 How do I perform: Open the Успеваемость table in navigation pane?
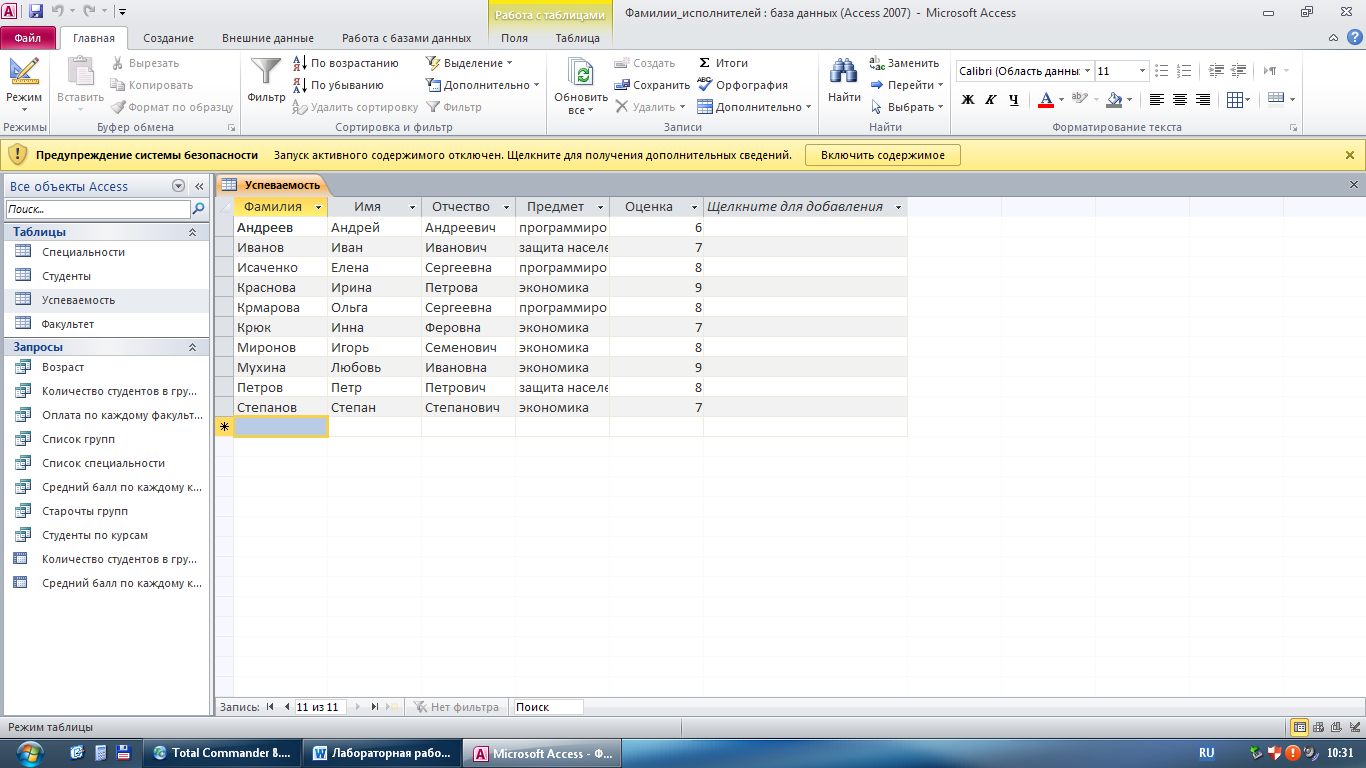pos(107,300)
